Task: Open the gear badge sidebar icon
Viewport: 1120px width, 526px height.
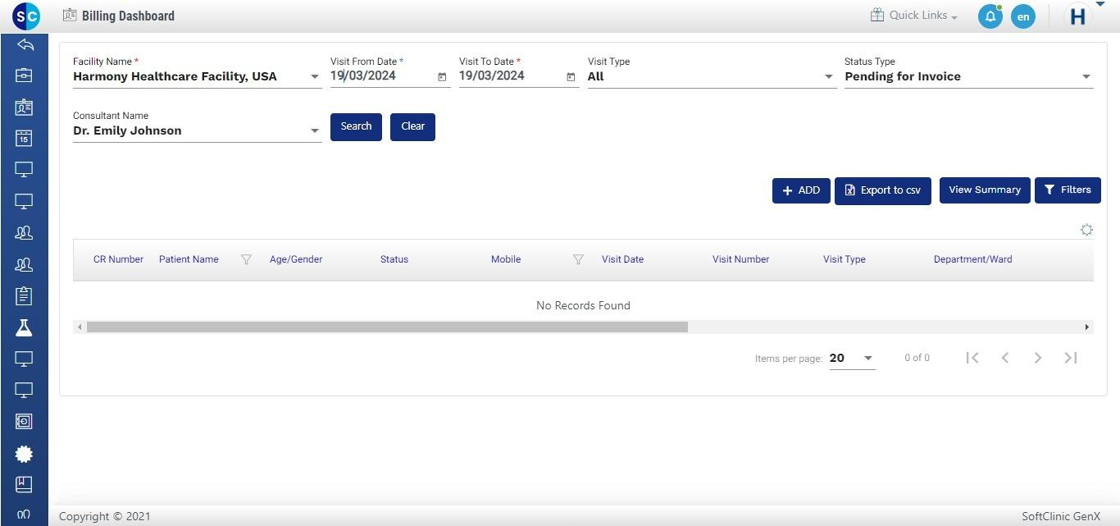Action: [24, 453]
